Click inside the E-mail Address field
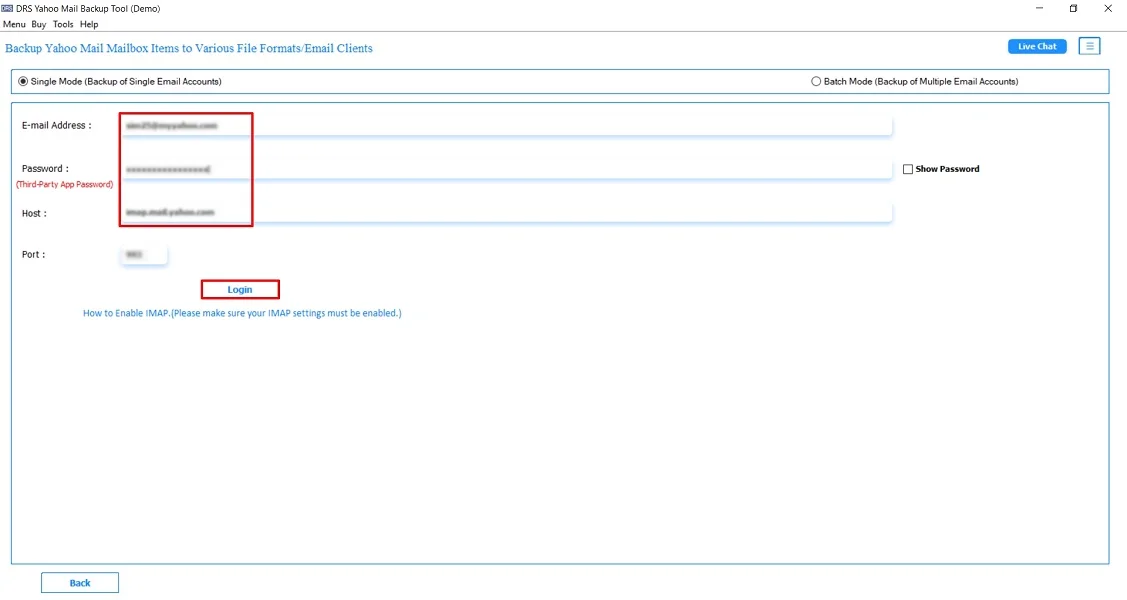 (x=400, y=124)
